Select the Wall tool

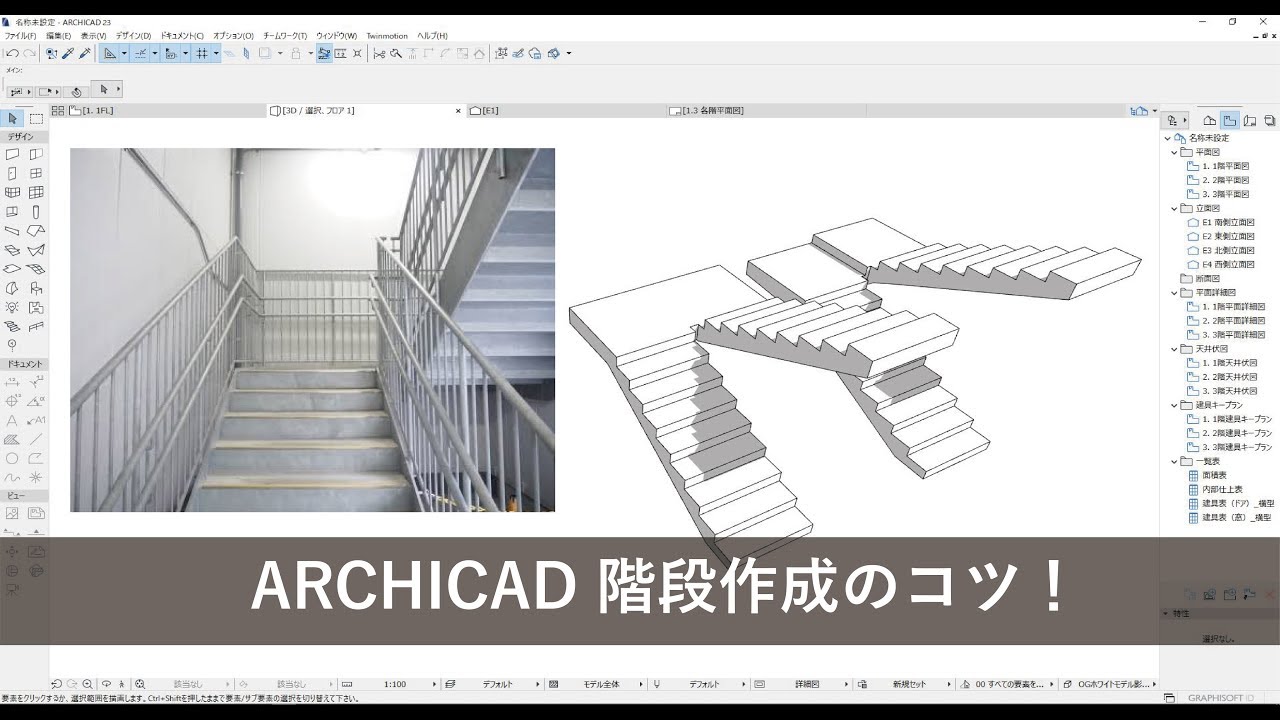(12, 154)
